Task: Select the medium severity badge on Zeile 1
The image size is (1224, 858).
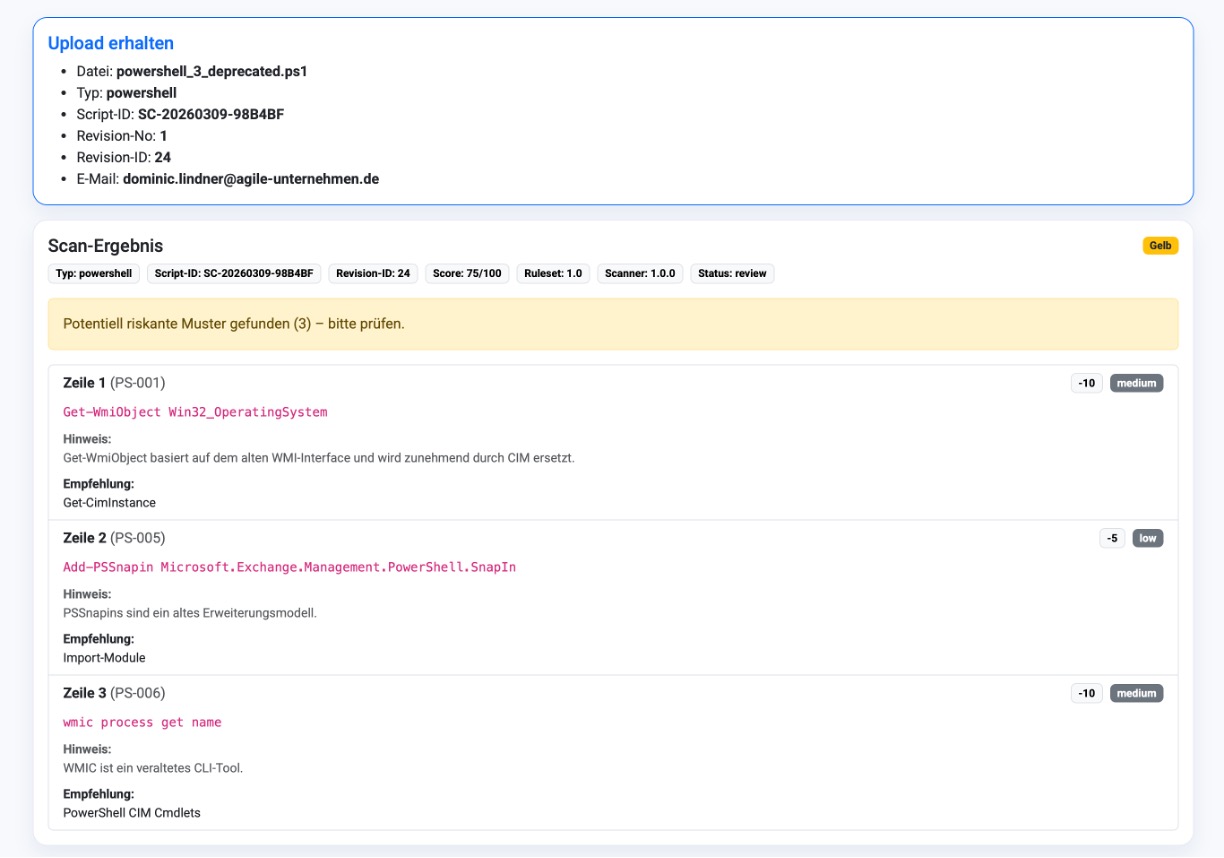Action: pos(1135,383)
